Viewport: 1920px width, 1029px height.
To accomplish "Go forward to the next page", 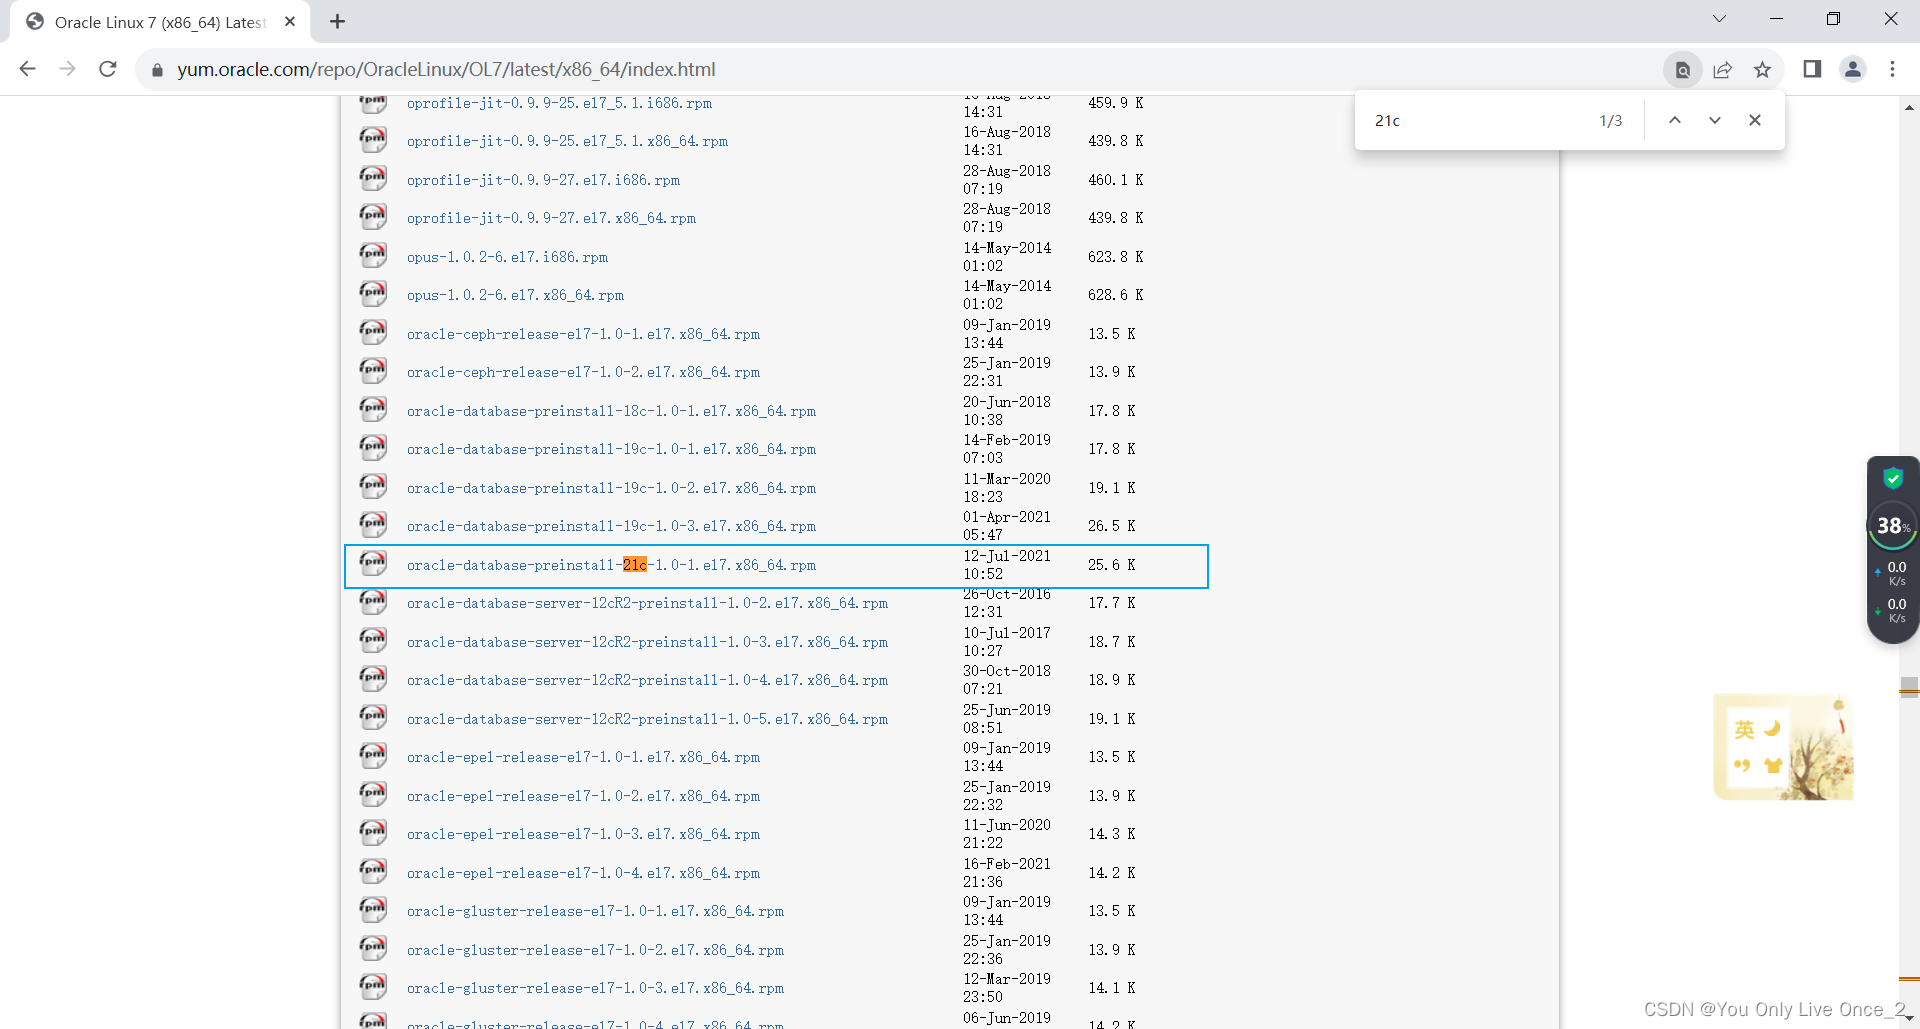I will click(67, 69).
